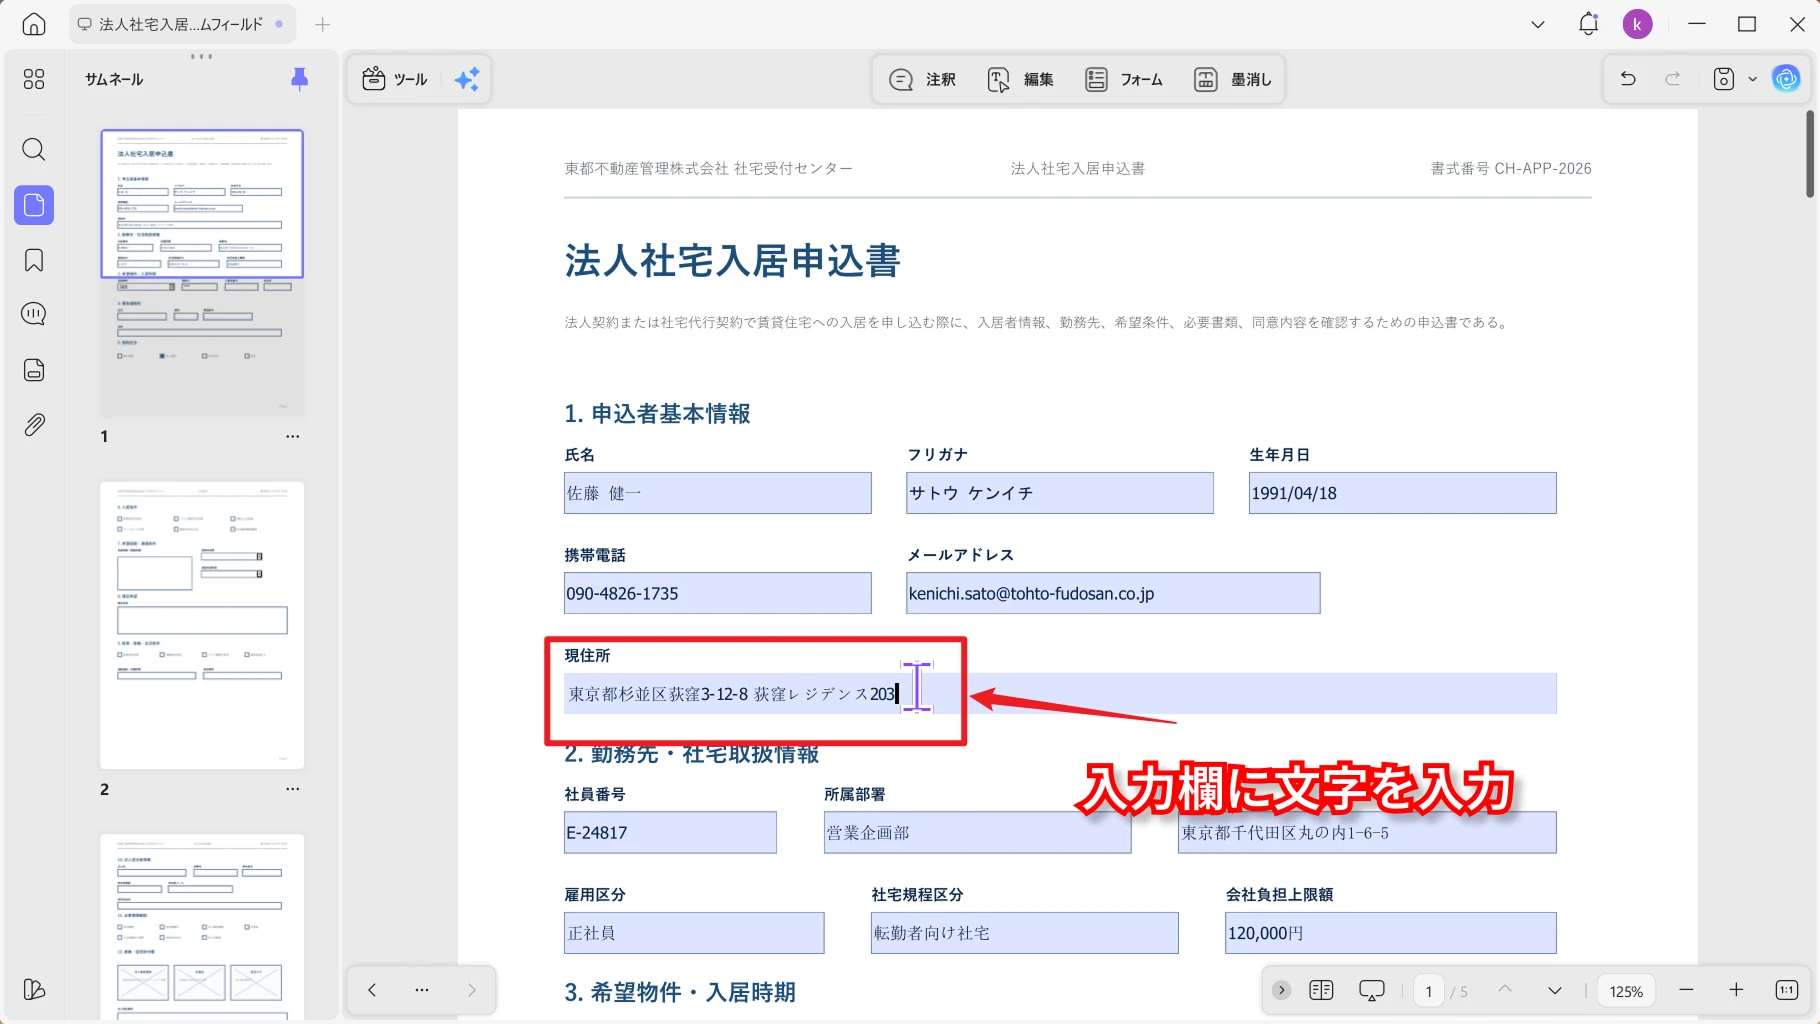Collapse the bottom page navigation bar
Image resolution: width=1820 pixels, height=1024 pixels.
[x=1281, y=990]
